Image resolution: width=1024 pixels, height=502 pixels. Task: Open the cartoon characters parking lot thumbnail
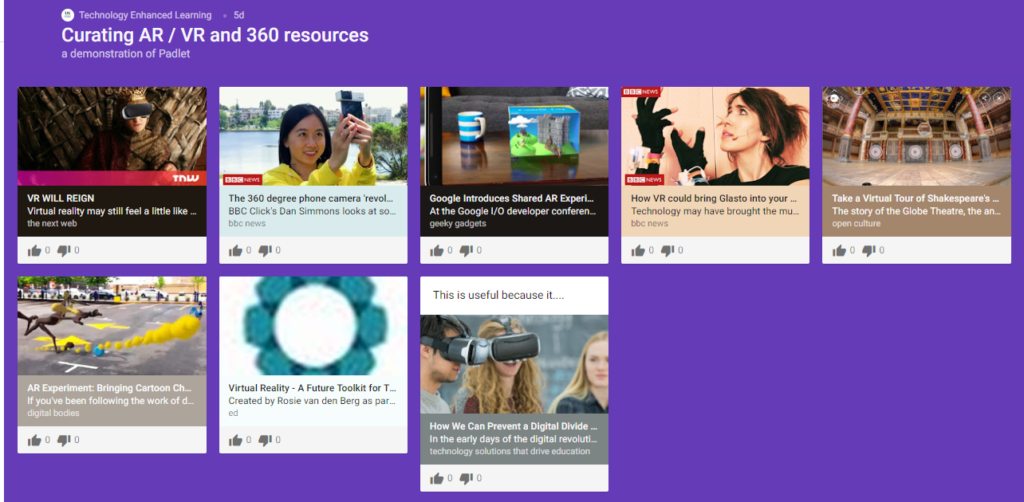point(112,326)
